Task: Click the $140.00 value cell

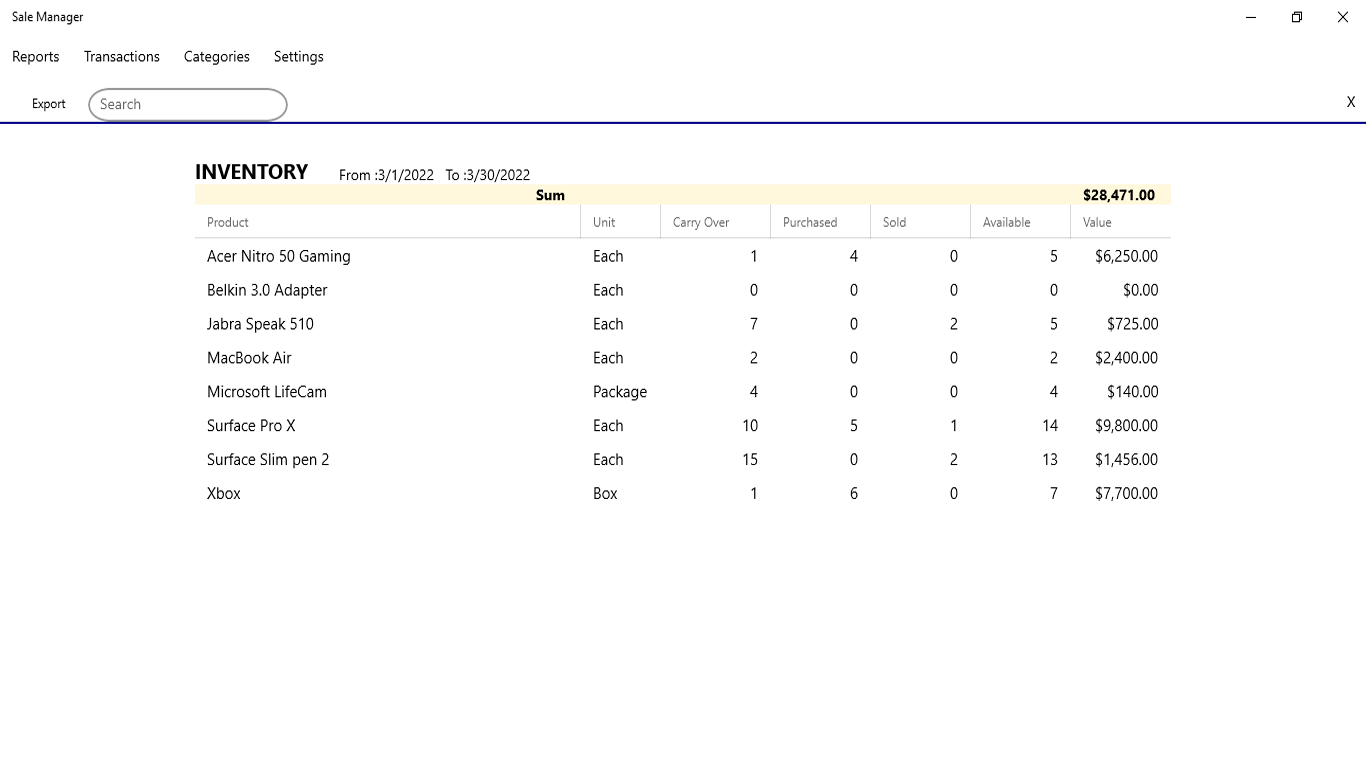Action: [1133, 392]
